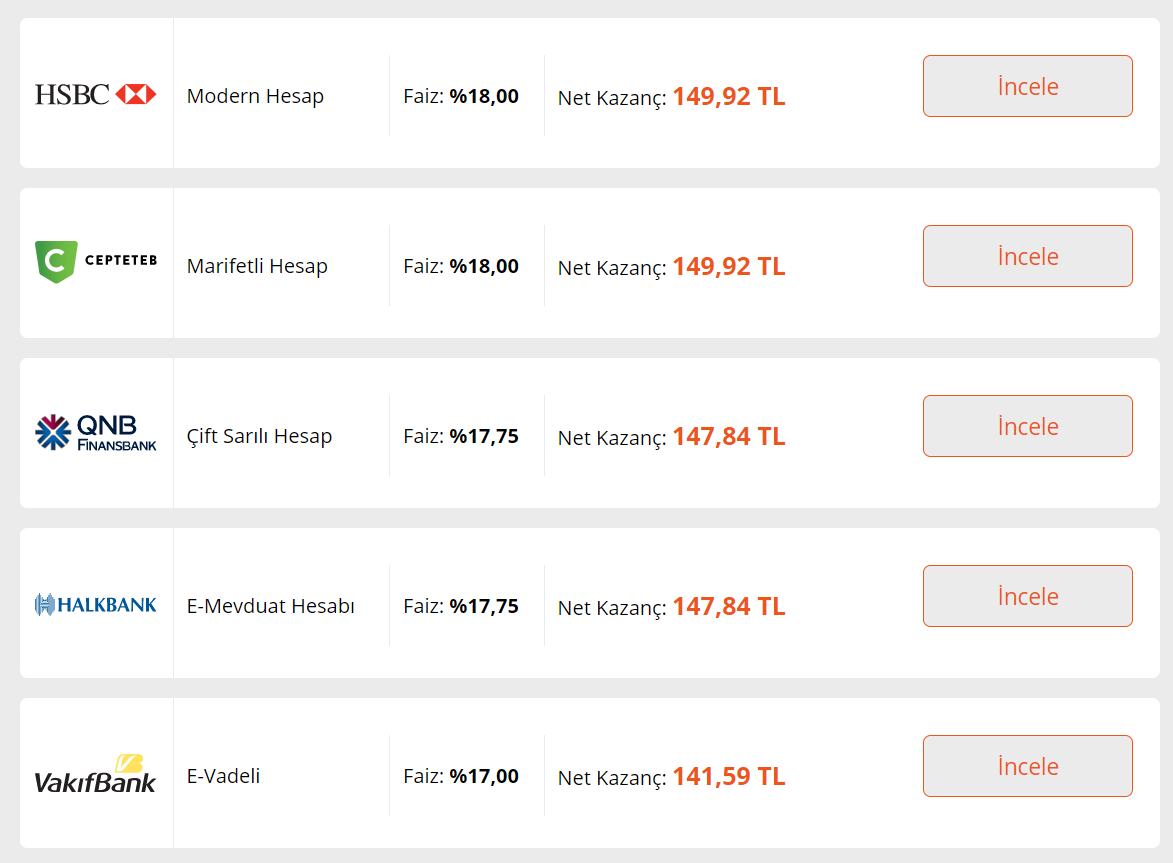Viewport: 1173px width, 863px height.
Task: Select the E-Vadeli account name
Action: click(223, 776)
